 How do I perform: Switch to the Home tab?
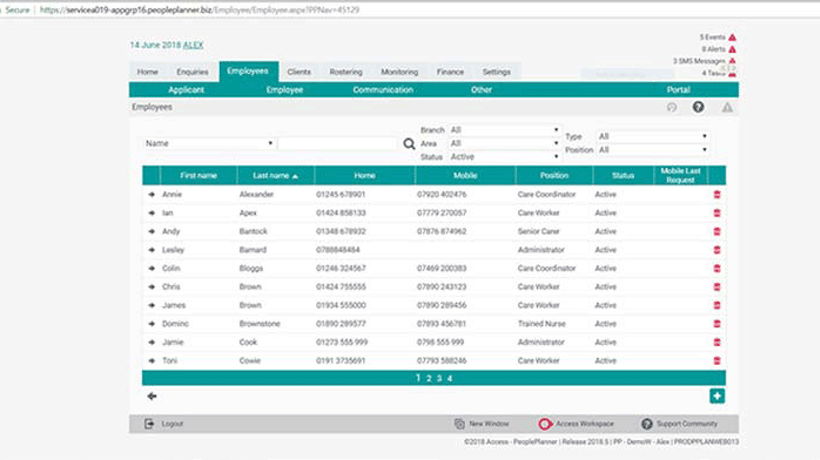[x=147, y=72]
